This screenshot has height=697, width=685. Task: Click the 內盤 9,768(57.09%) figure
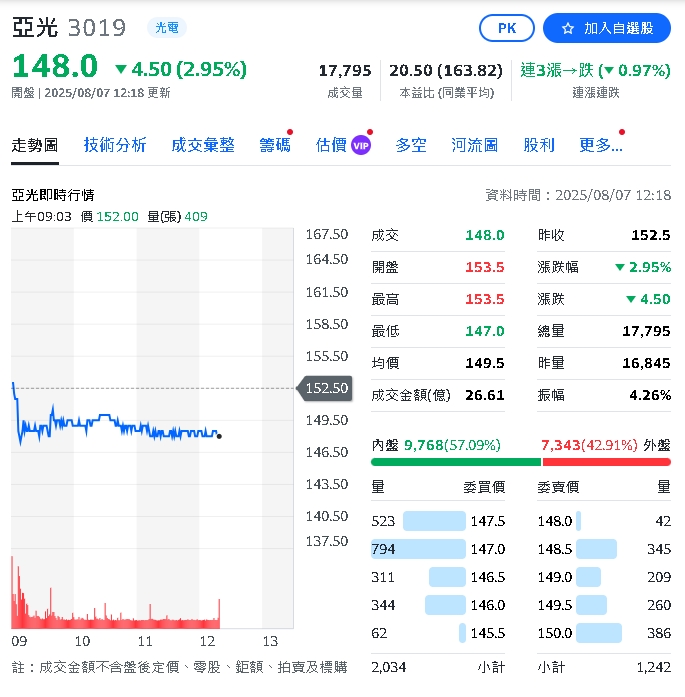click(x=452, y=445)
